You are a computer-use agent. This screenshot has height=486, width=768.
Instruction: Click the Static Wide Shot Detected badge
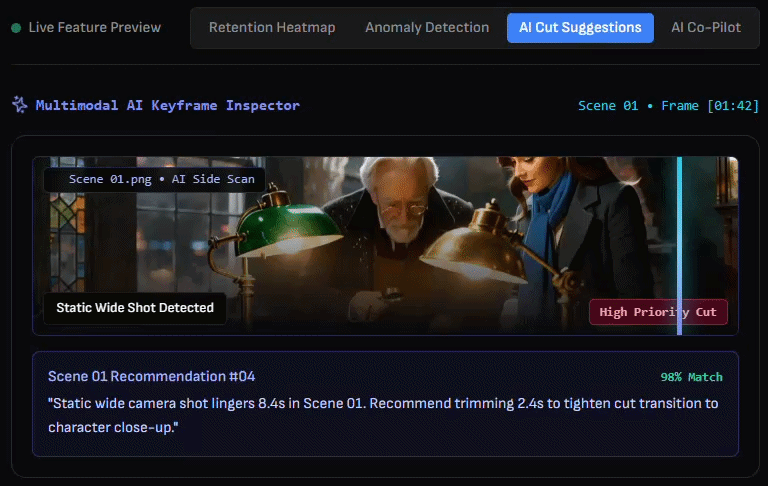click(x=135, y=308)
